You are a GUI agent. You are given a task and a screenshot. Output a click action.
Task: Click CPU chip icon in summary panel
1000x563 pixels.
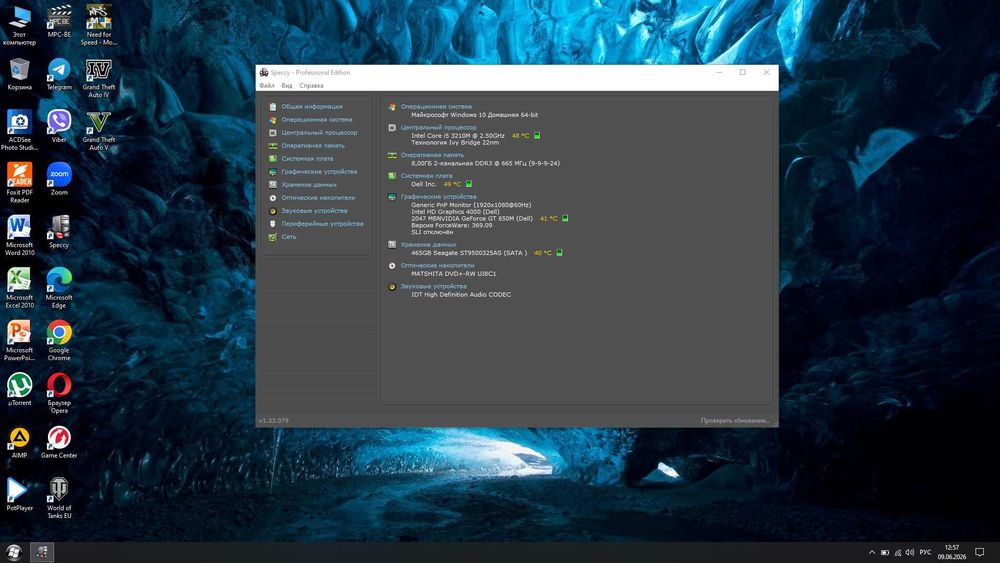(392, 128)
